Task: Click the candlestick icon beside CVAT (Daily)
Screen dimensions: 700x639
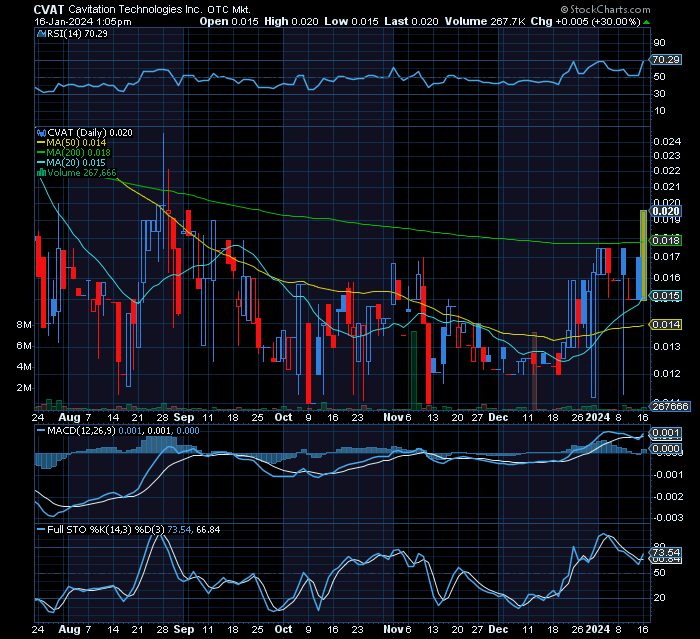Action: coord(41,133)
